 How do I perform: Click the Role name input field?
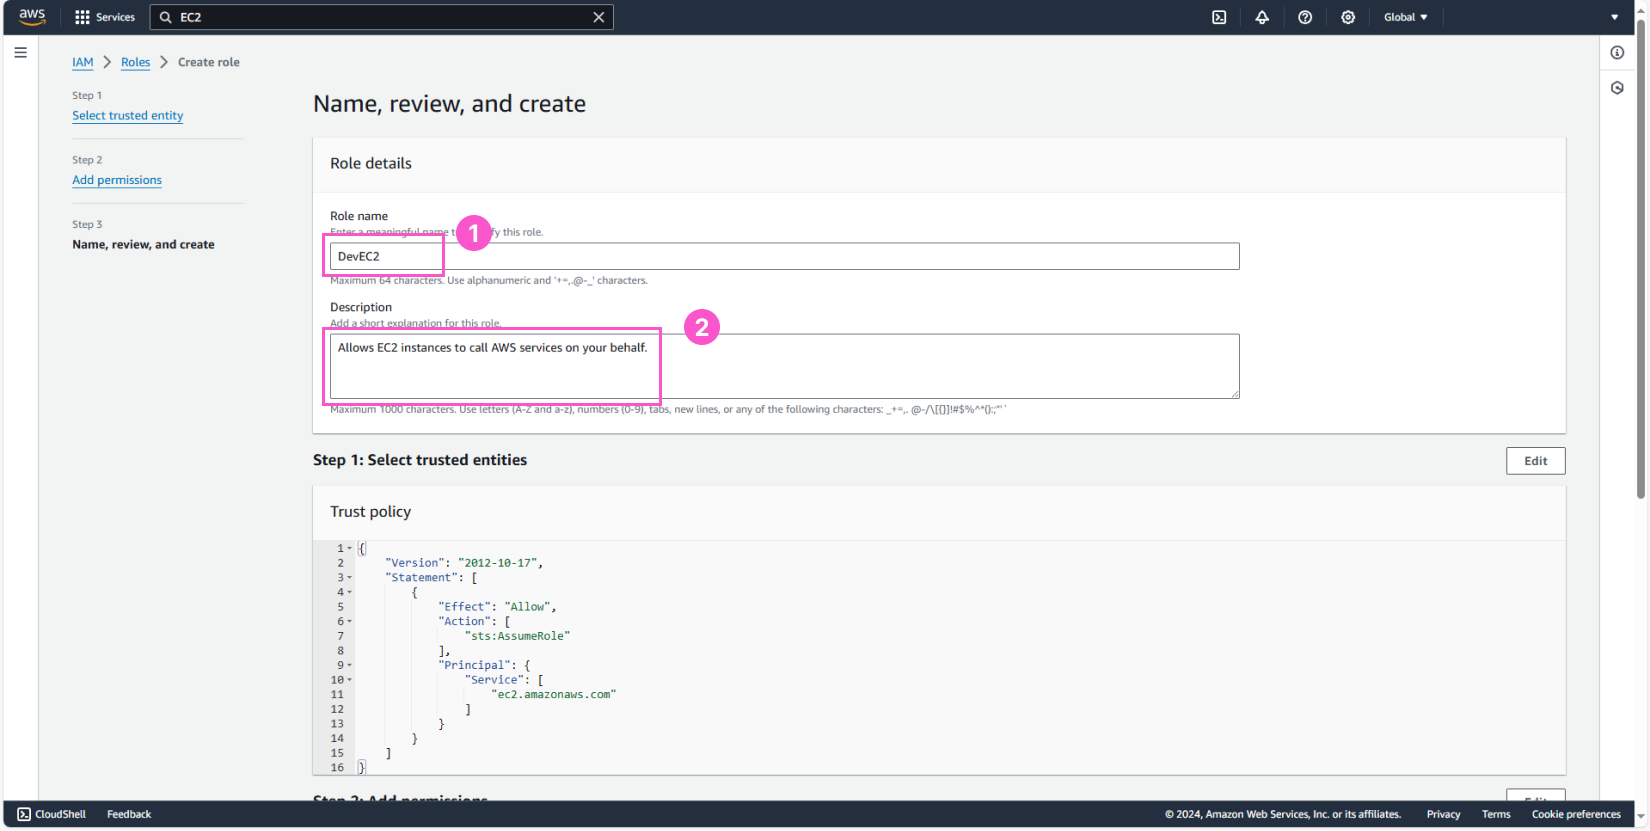[784, 256]
